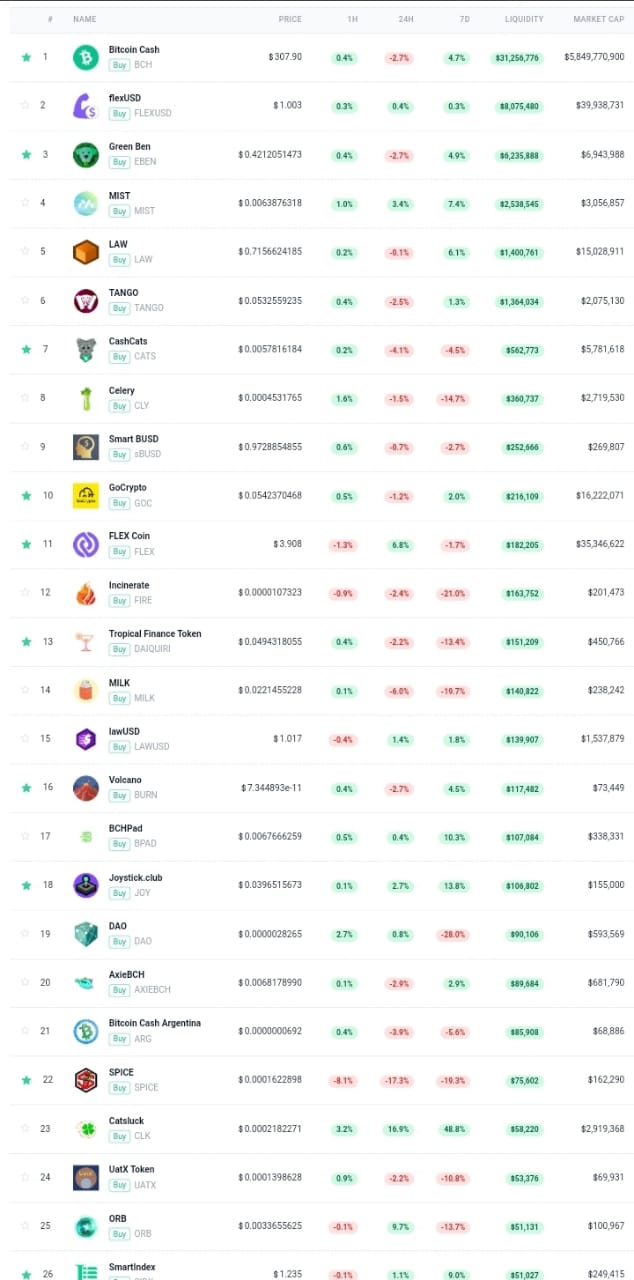This screenshot has width=634, height=1280.
Task: Buy Catsluck CLK via Buy button
Action: [120, 1136]
